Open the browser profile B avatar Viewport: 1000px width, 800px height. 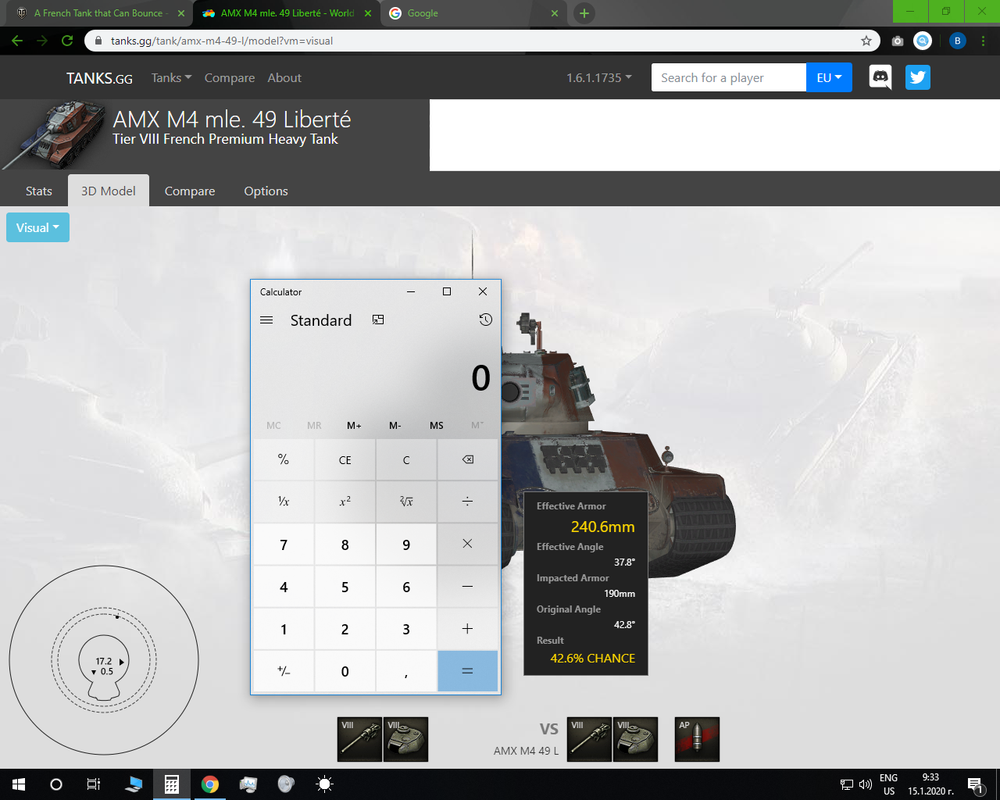957,41
